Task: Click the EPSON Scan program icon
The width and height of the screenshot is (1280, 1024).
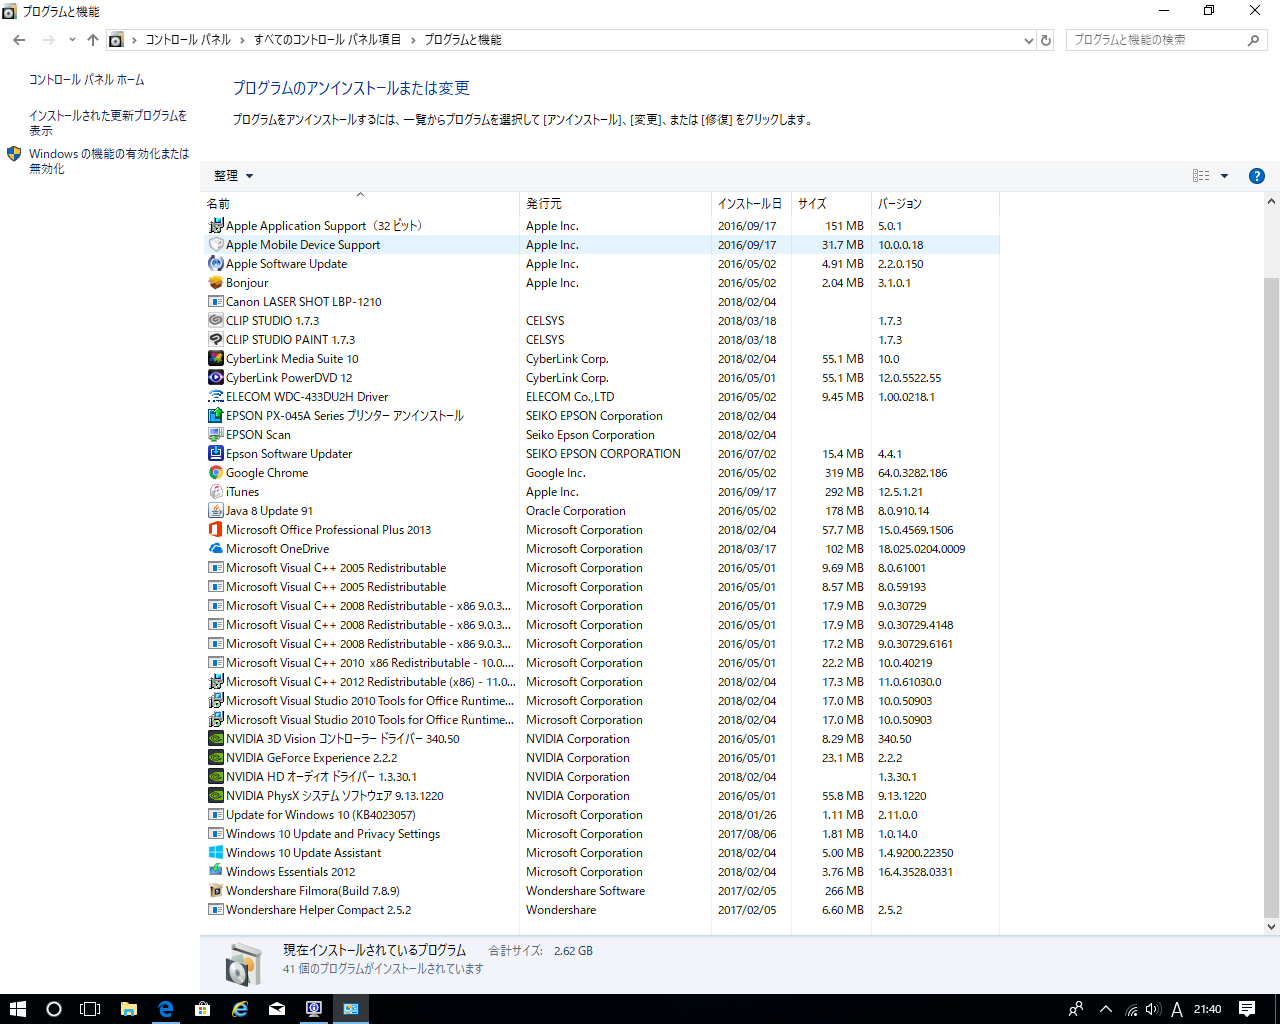Action: click(216, 435)
